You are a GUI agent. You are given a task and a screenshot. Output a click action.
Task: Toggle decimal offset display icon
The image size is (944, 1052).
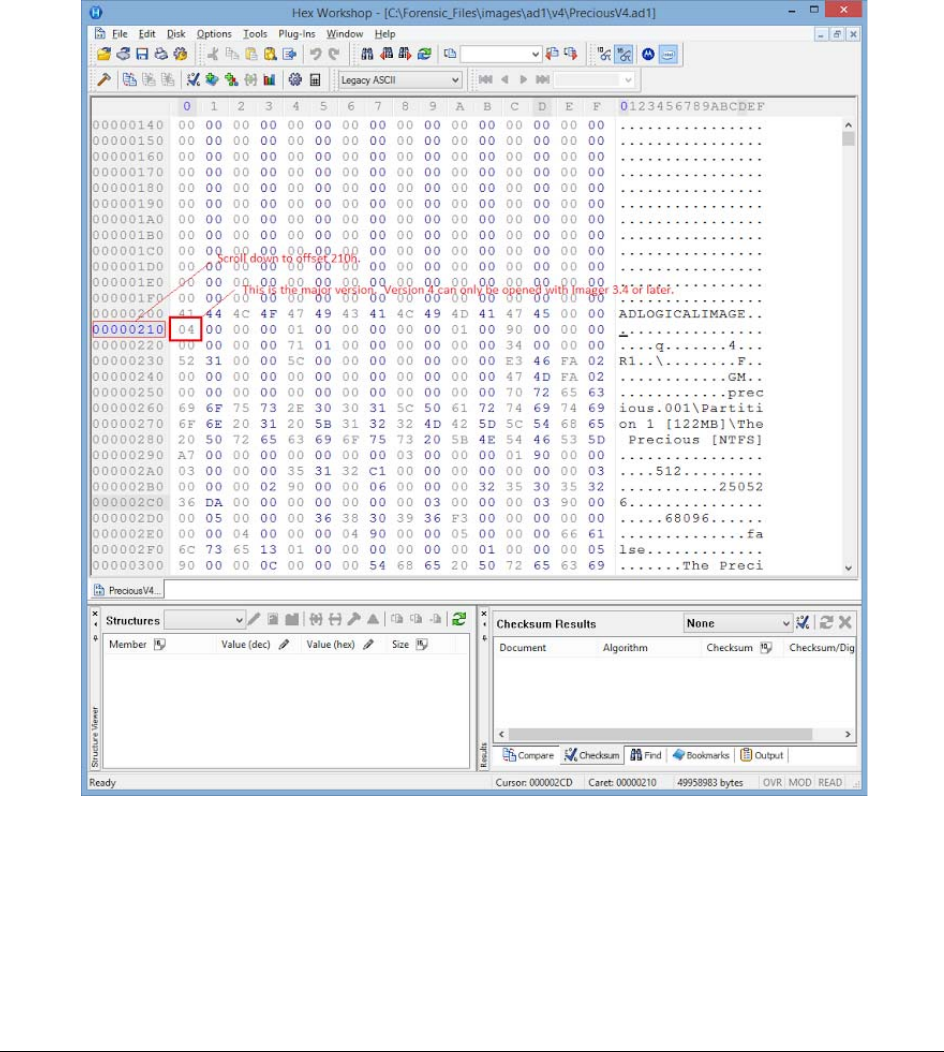[x=605, y=54]
